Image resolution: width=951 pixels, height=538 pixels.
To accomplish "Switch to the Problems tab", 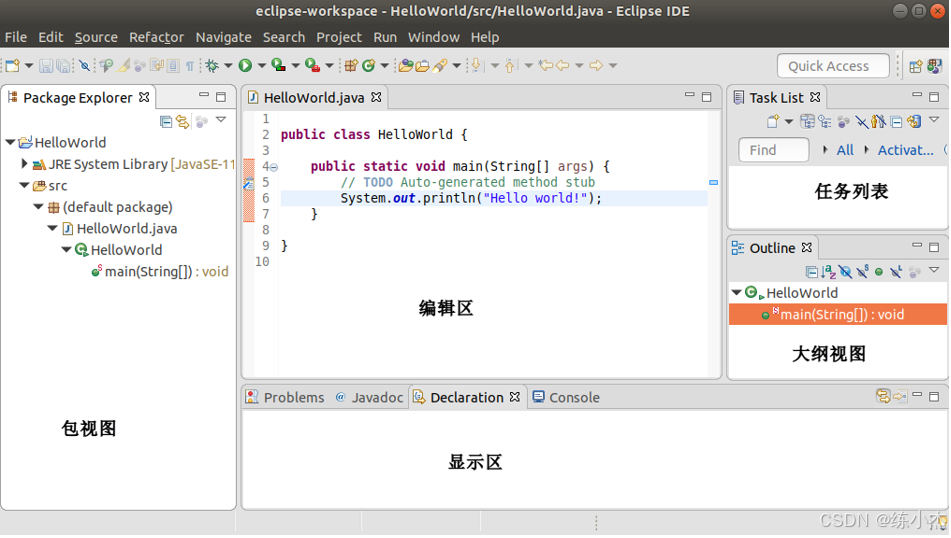I will 285,398.
